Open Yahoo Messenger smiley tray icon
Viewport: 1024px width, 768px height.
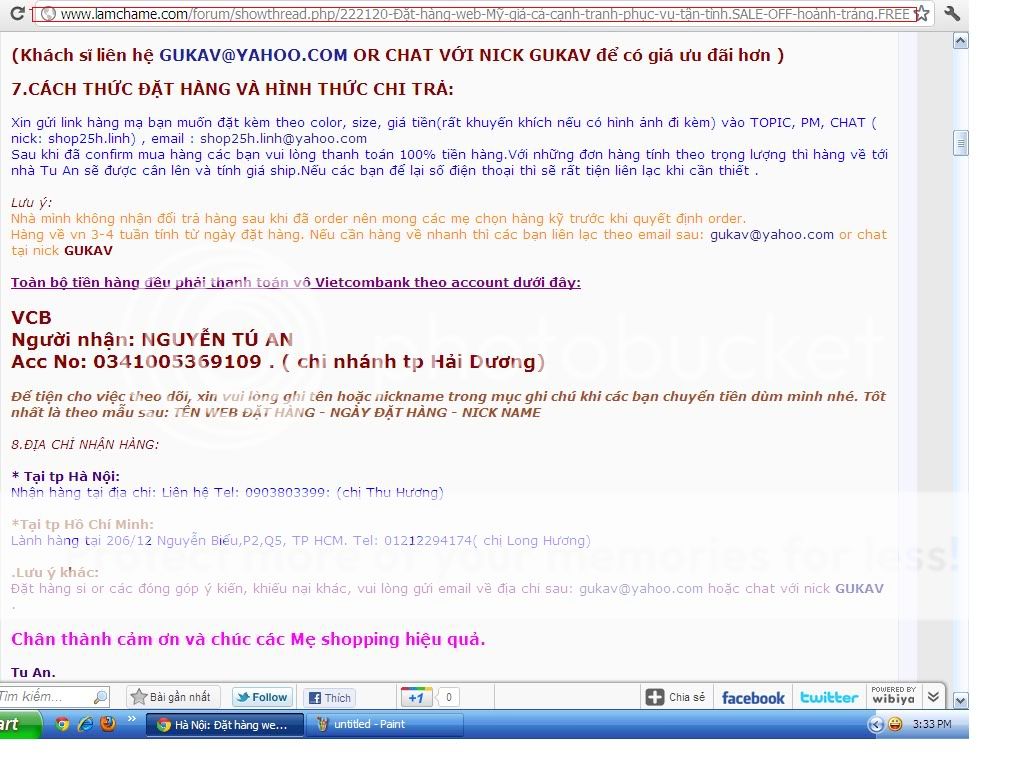point(895,724)
